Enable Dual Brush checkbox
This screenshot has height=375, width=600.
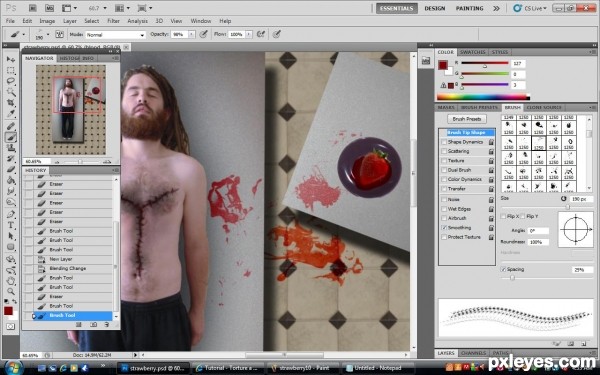pos(444,170)
